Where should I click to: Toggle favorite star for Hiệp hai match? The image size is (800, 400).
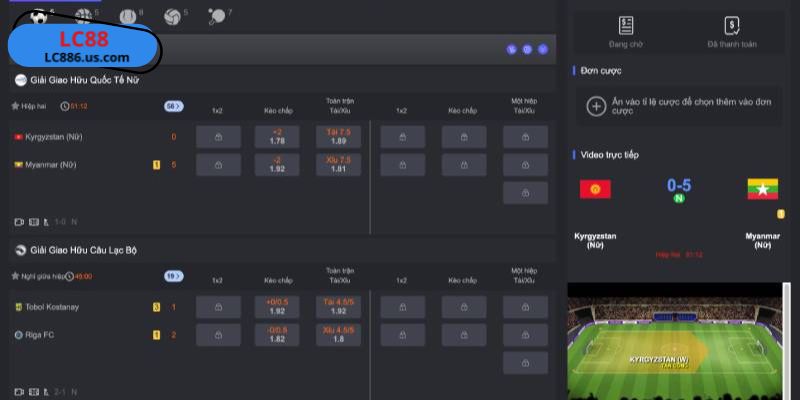click(15, 106)
